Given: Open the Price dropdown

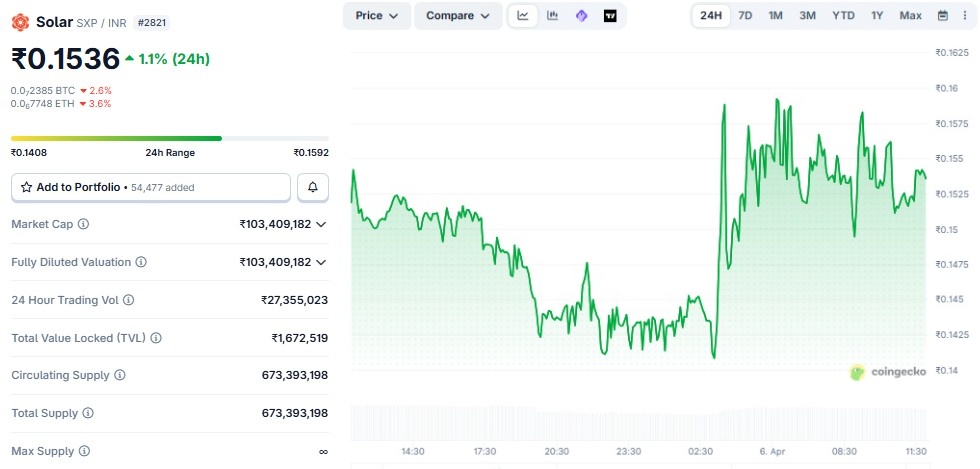Looking at the screenshot, I should 376,16.
